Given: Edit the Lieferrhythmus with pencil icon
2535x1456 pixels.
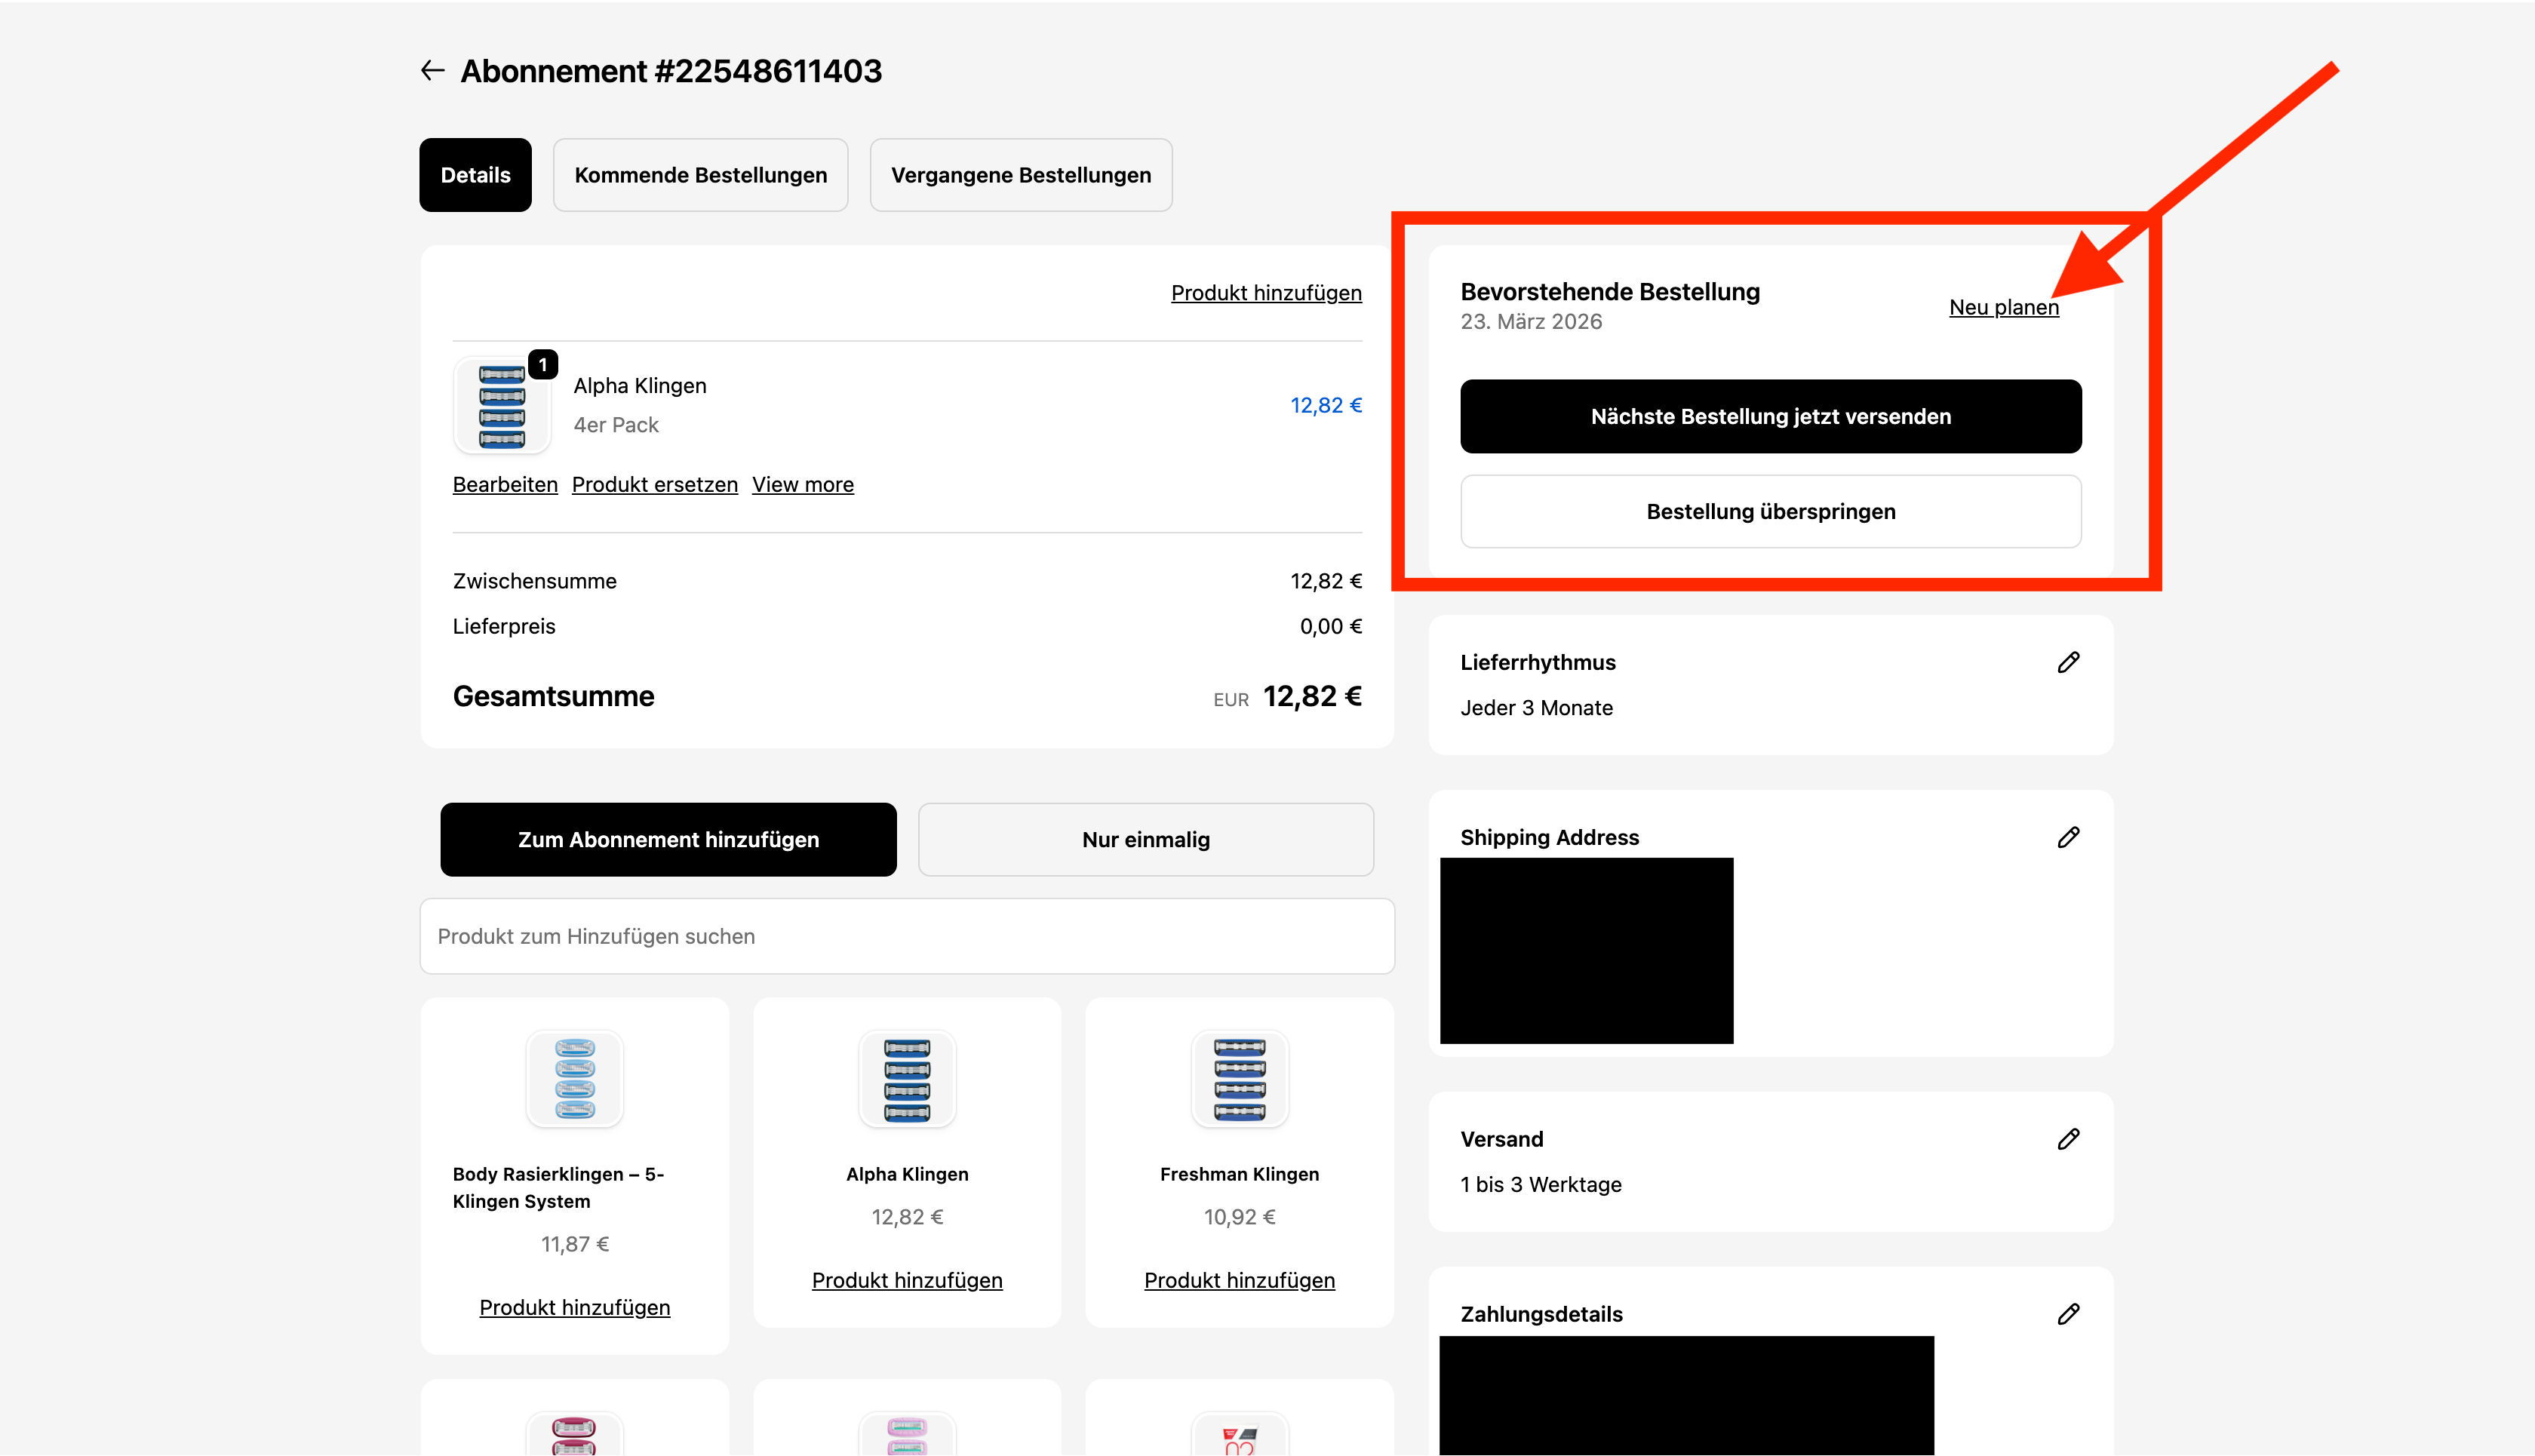Looking at the screenshot, I should pyautogui.click(x=2068, y=662).
